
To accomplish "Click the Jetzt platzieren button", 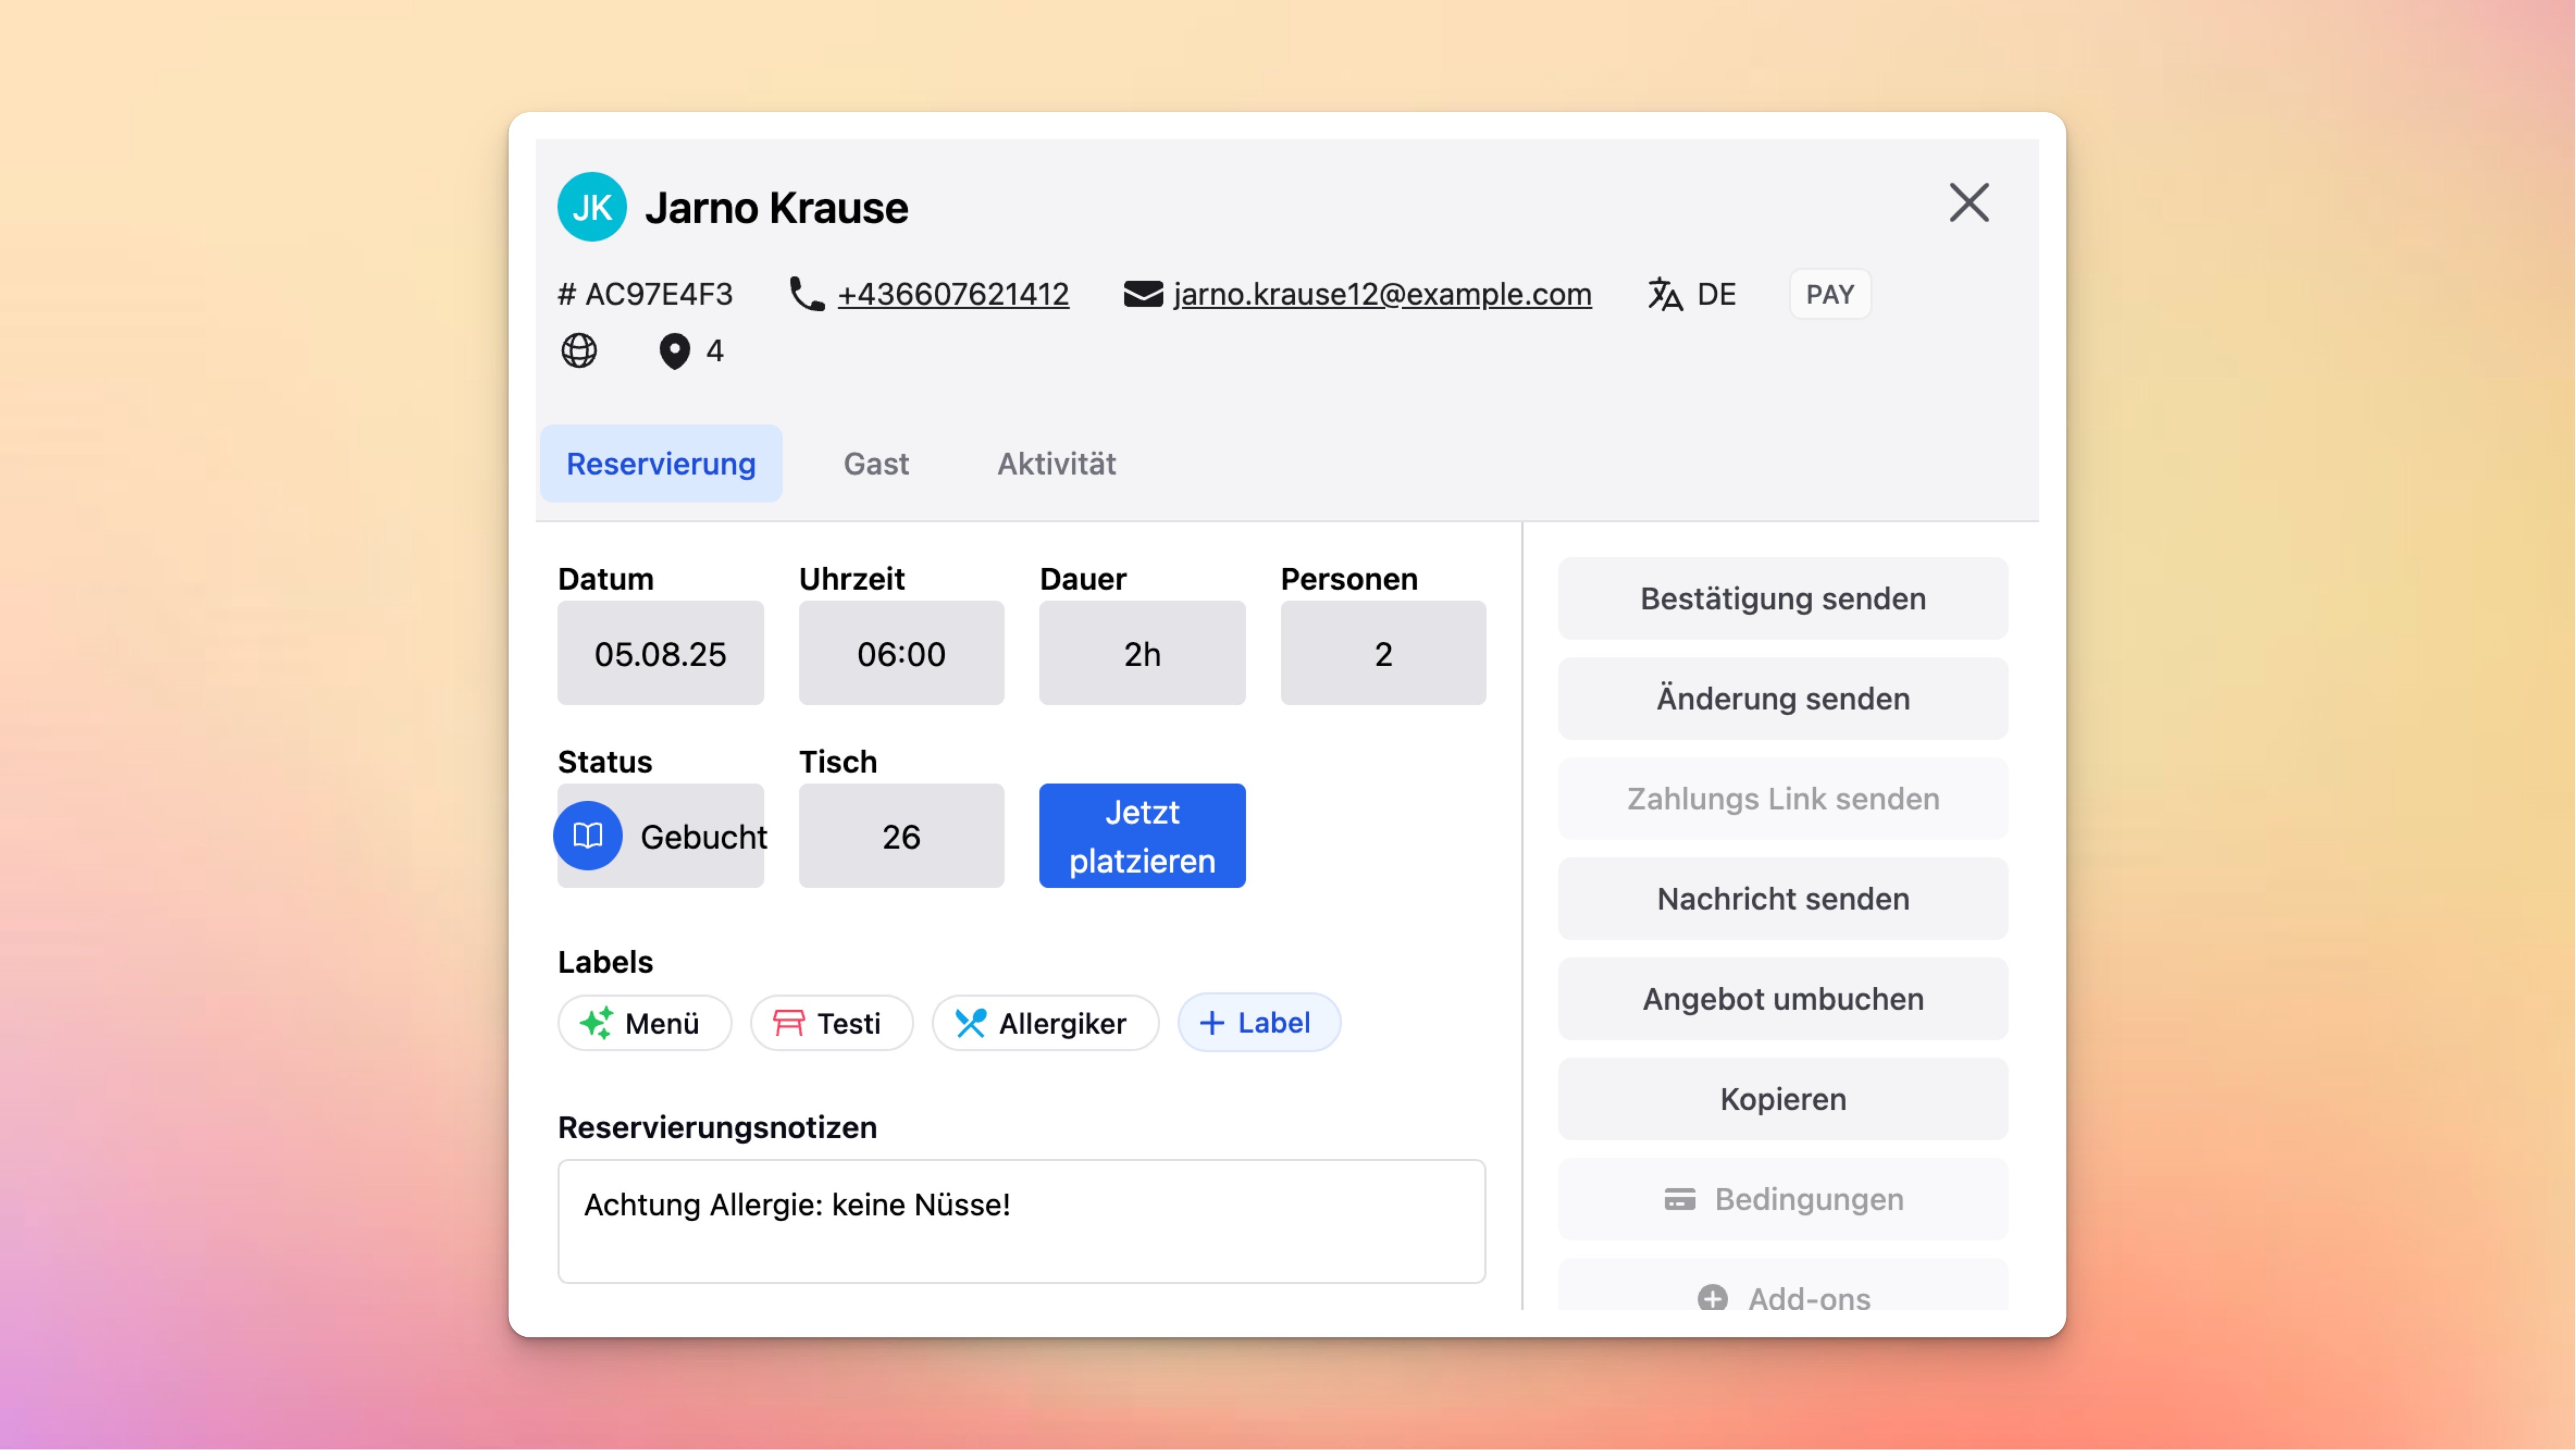I will [x=1142, y=836].
